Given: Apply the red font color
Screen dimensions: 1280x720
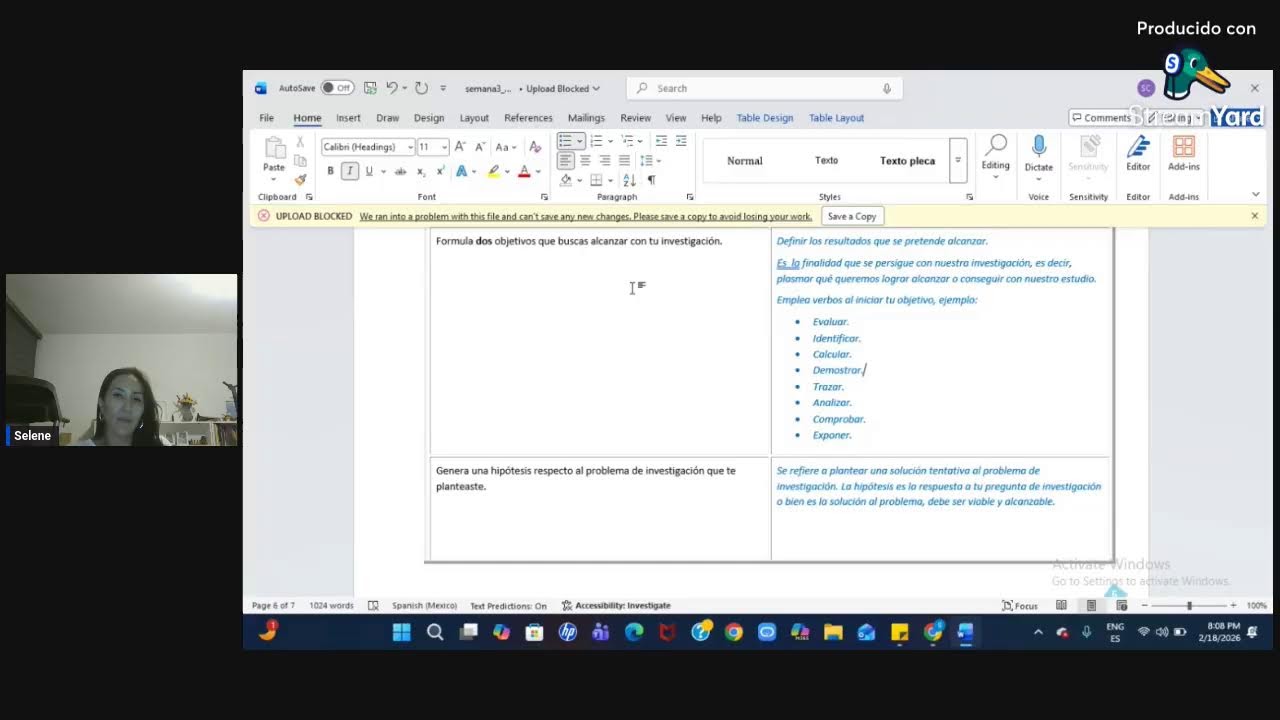Looking at the screenshot, I should pos(523,171).
